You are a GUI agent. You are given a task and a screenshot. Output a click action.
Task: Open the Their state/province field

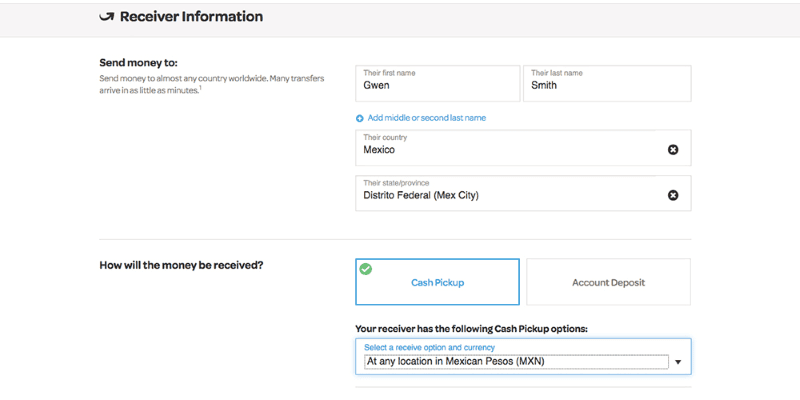[510, 194]
